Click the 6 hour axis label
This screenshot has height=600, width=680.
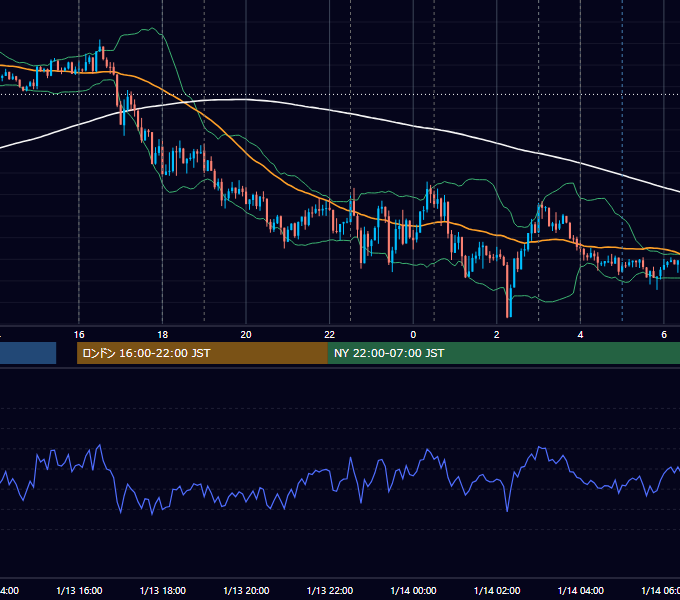(x=664, y=335)
